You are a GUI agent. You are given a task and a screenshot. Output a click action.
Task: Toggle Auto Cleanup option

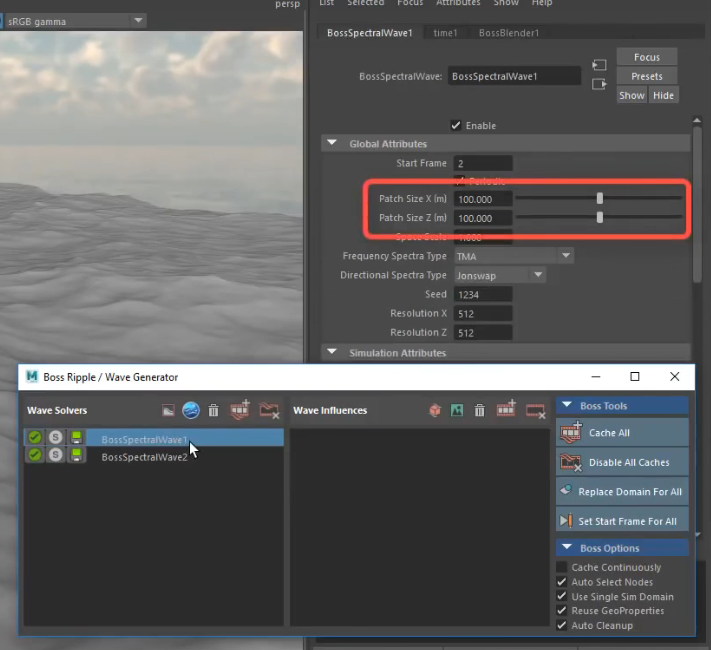pos(561,625)
